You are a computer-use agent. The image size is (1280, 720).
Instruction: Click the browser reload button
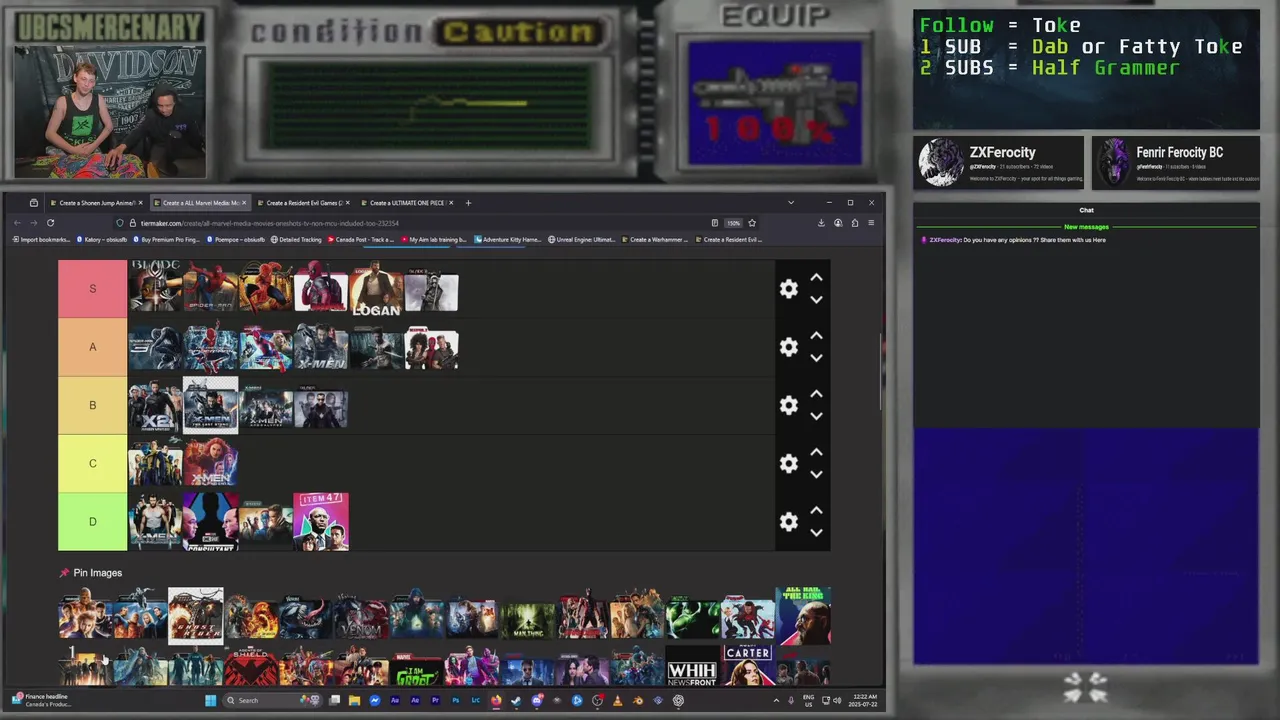(50, 223)
